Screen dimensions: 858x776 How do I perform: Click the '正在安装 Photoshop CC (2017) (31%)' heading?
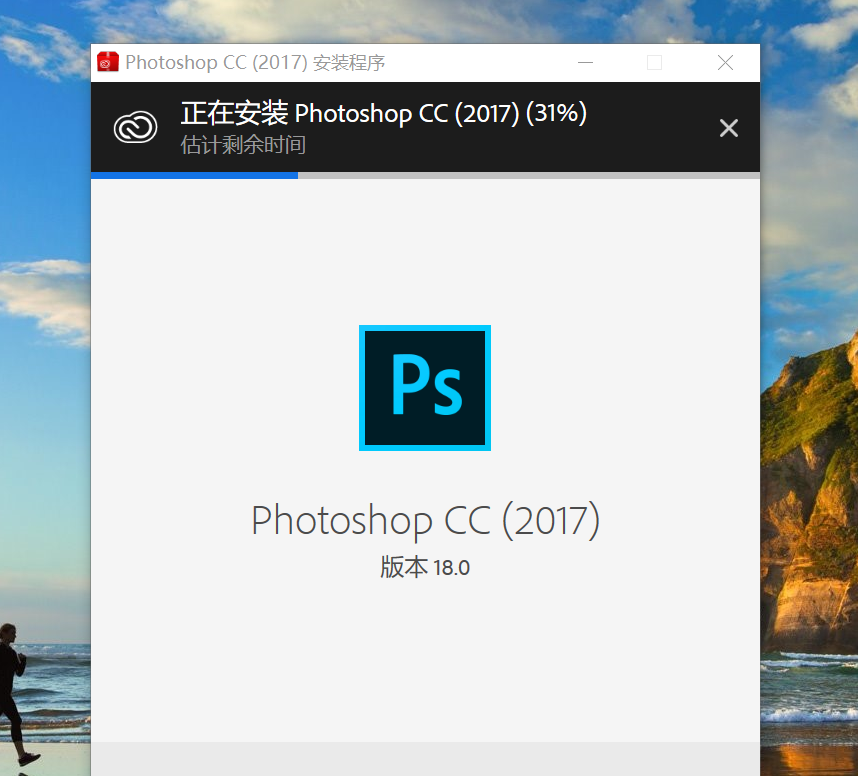384,113
